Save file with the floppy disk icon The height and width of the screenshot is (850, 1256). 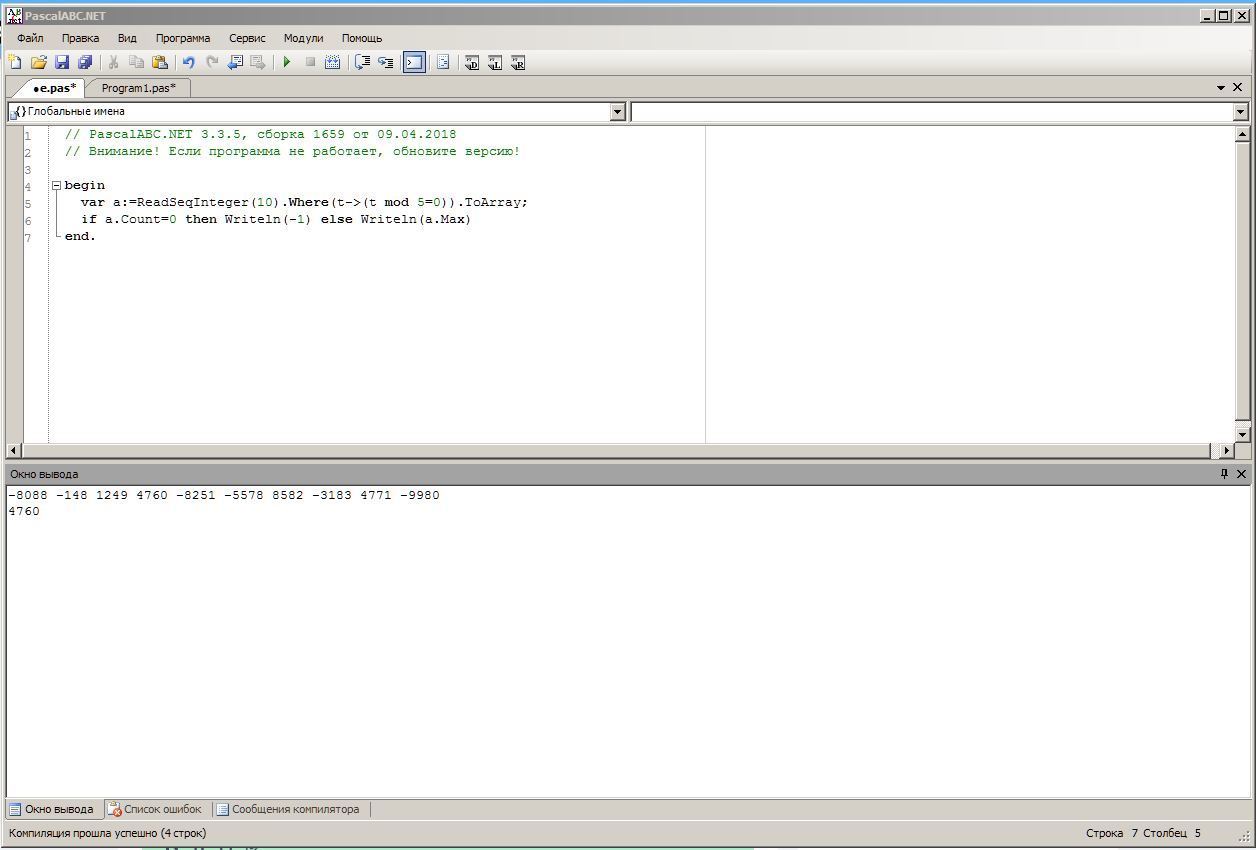pos(62,63)
